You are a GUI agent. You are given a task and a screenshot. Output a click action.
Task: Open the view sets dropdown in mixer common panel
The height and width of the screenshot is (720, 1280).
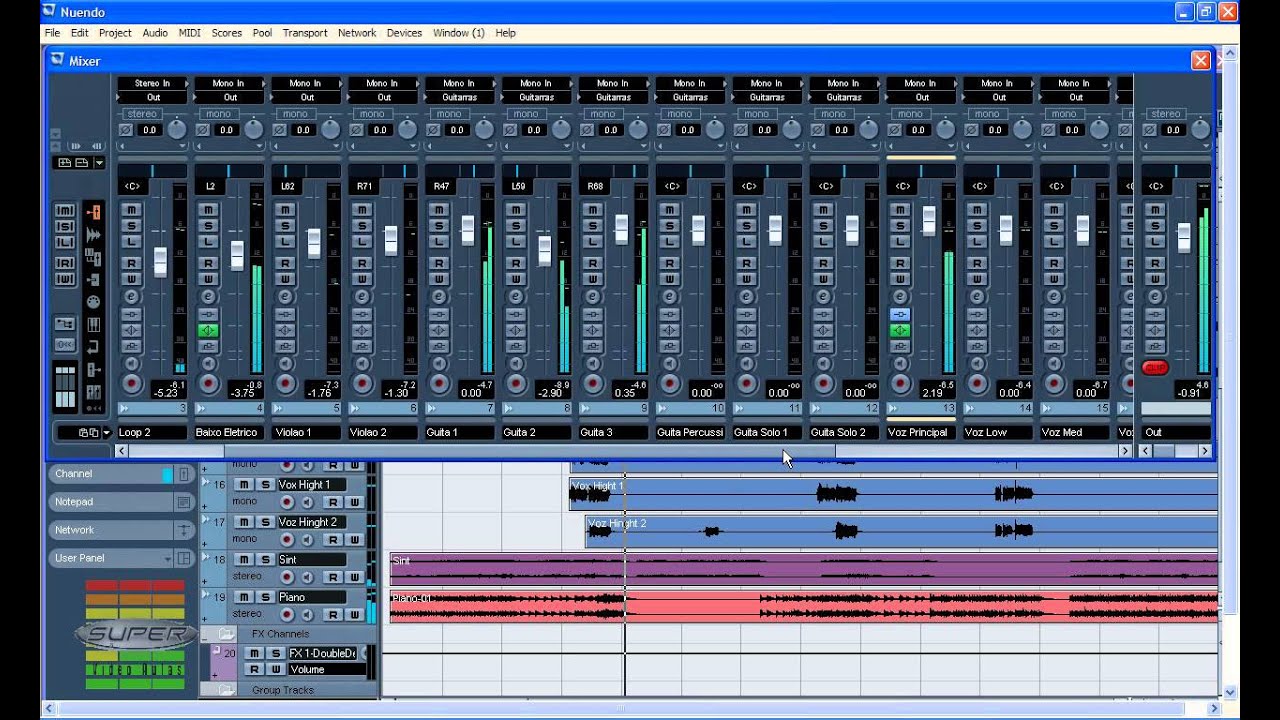99,163
